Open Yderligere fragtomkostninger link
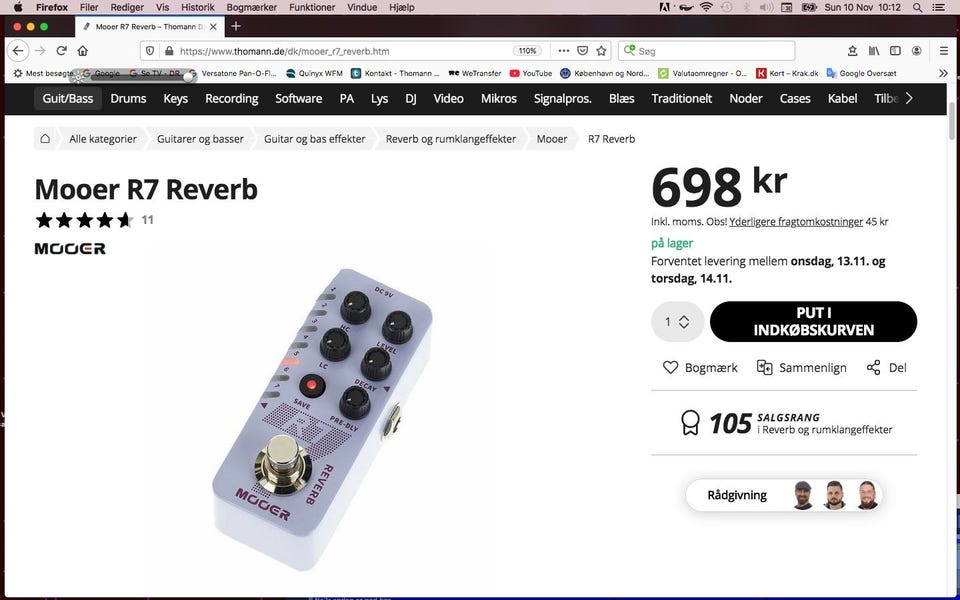Viewport: 960px width, 600px height. pos(796,222)
